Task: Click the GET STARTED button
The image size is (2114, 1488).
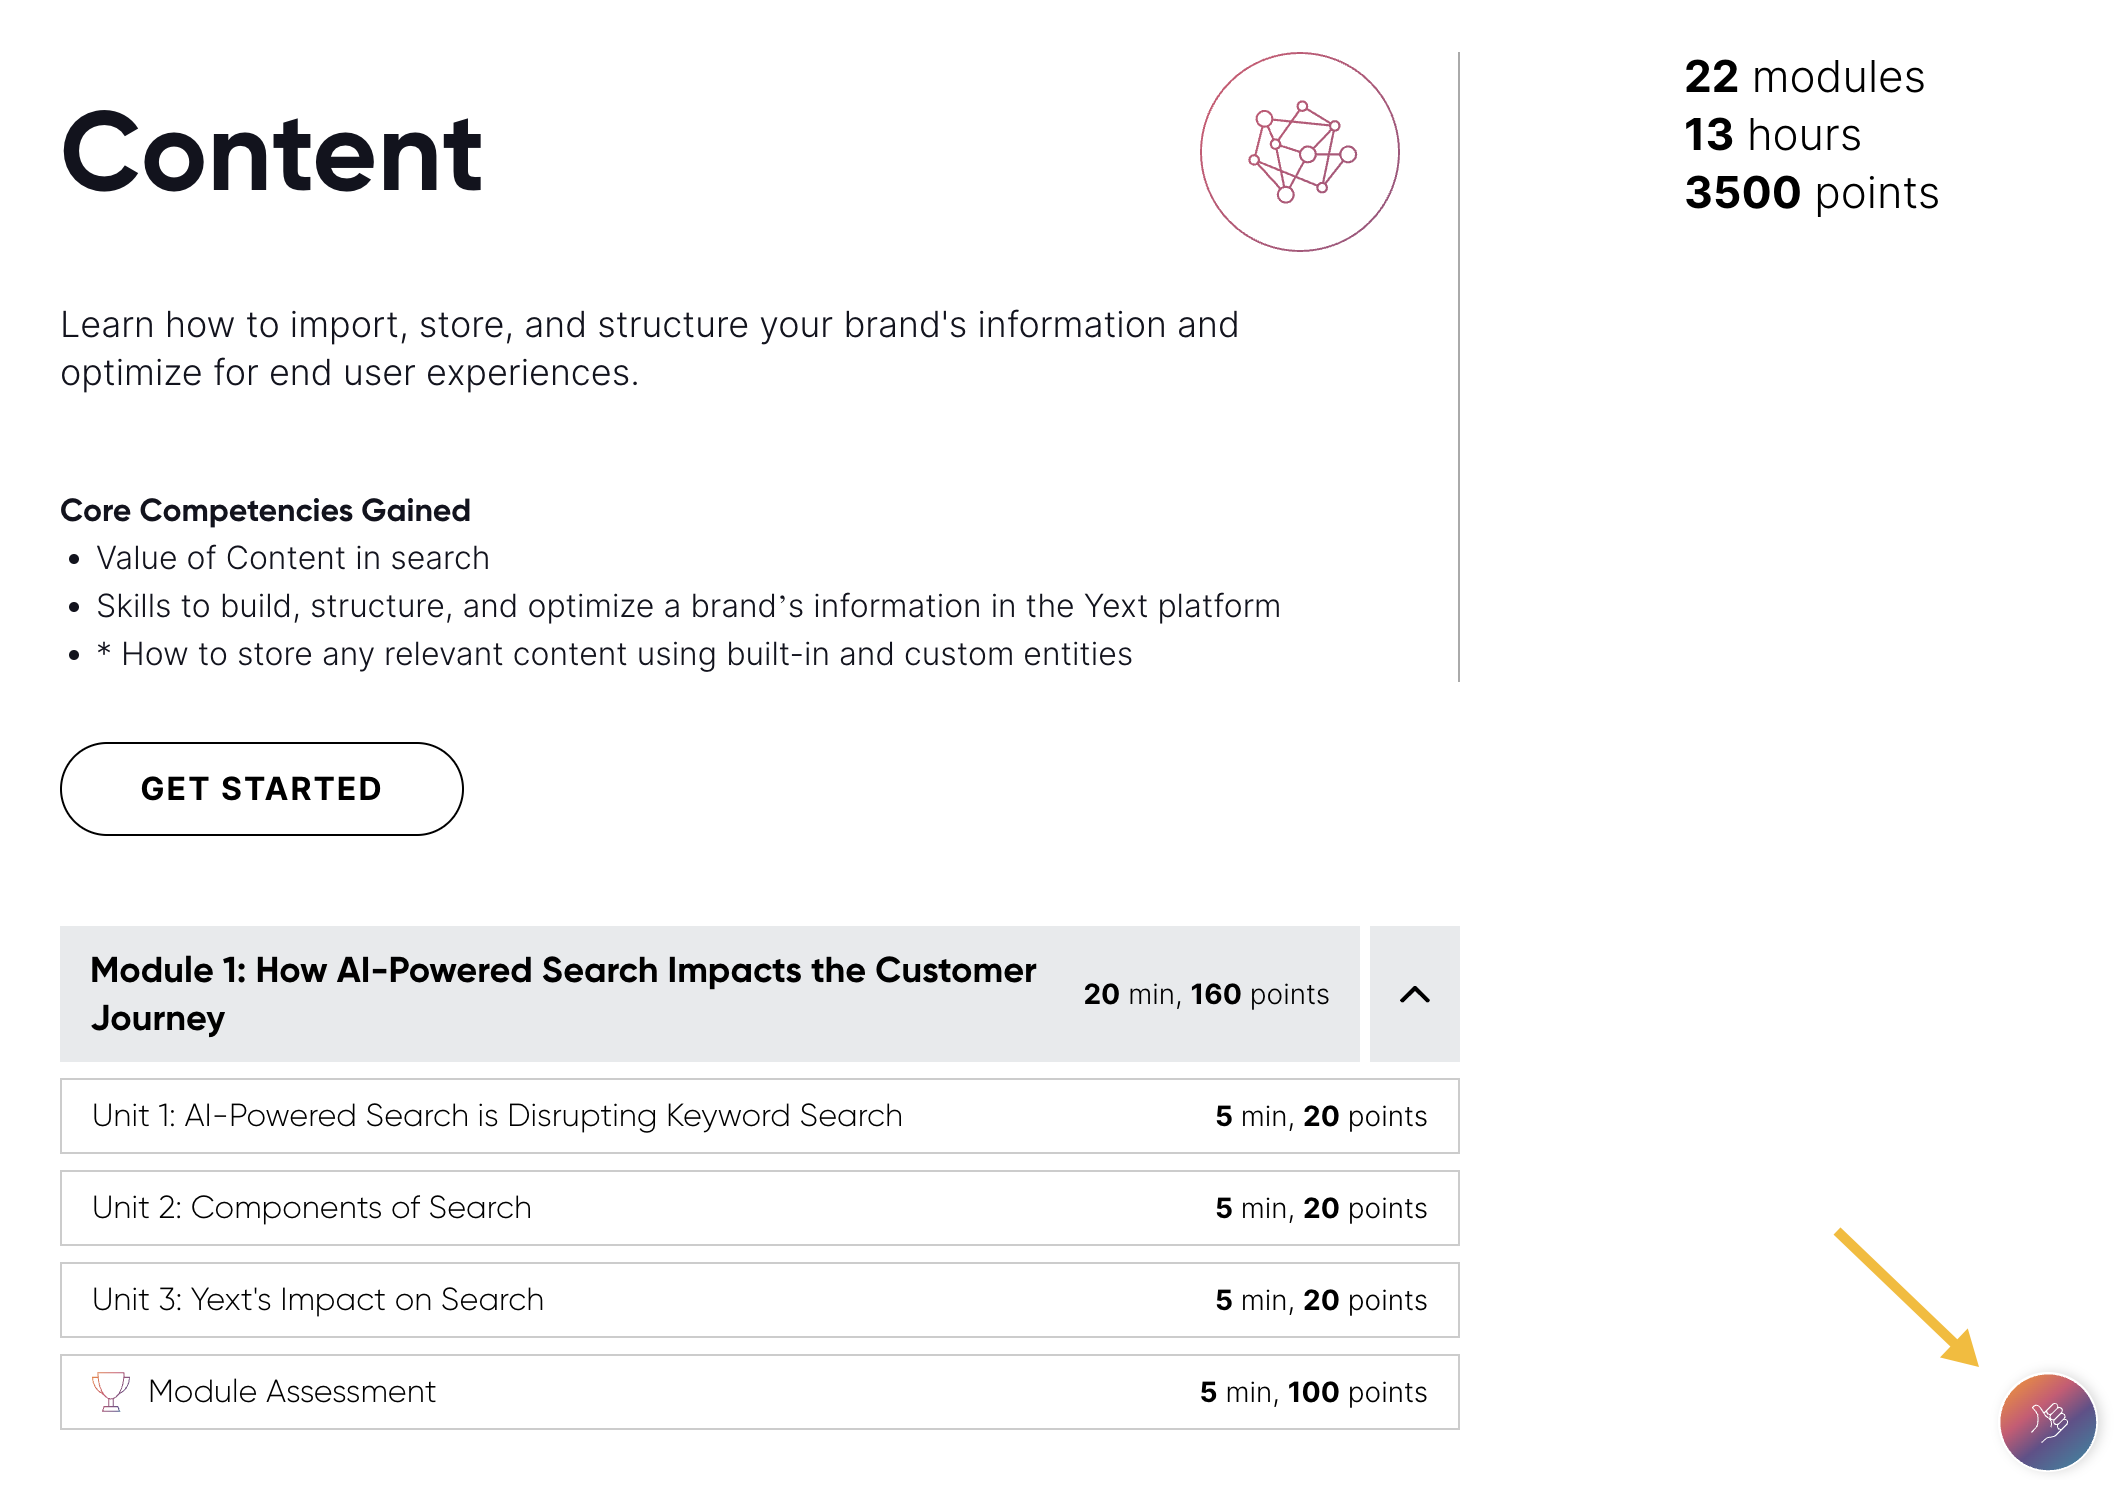Action: tap(262, 788)
